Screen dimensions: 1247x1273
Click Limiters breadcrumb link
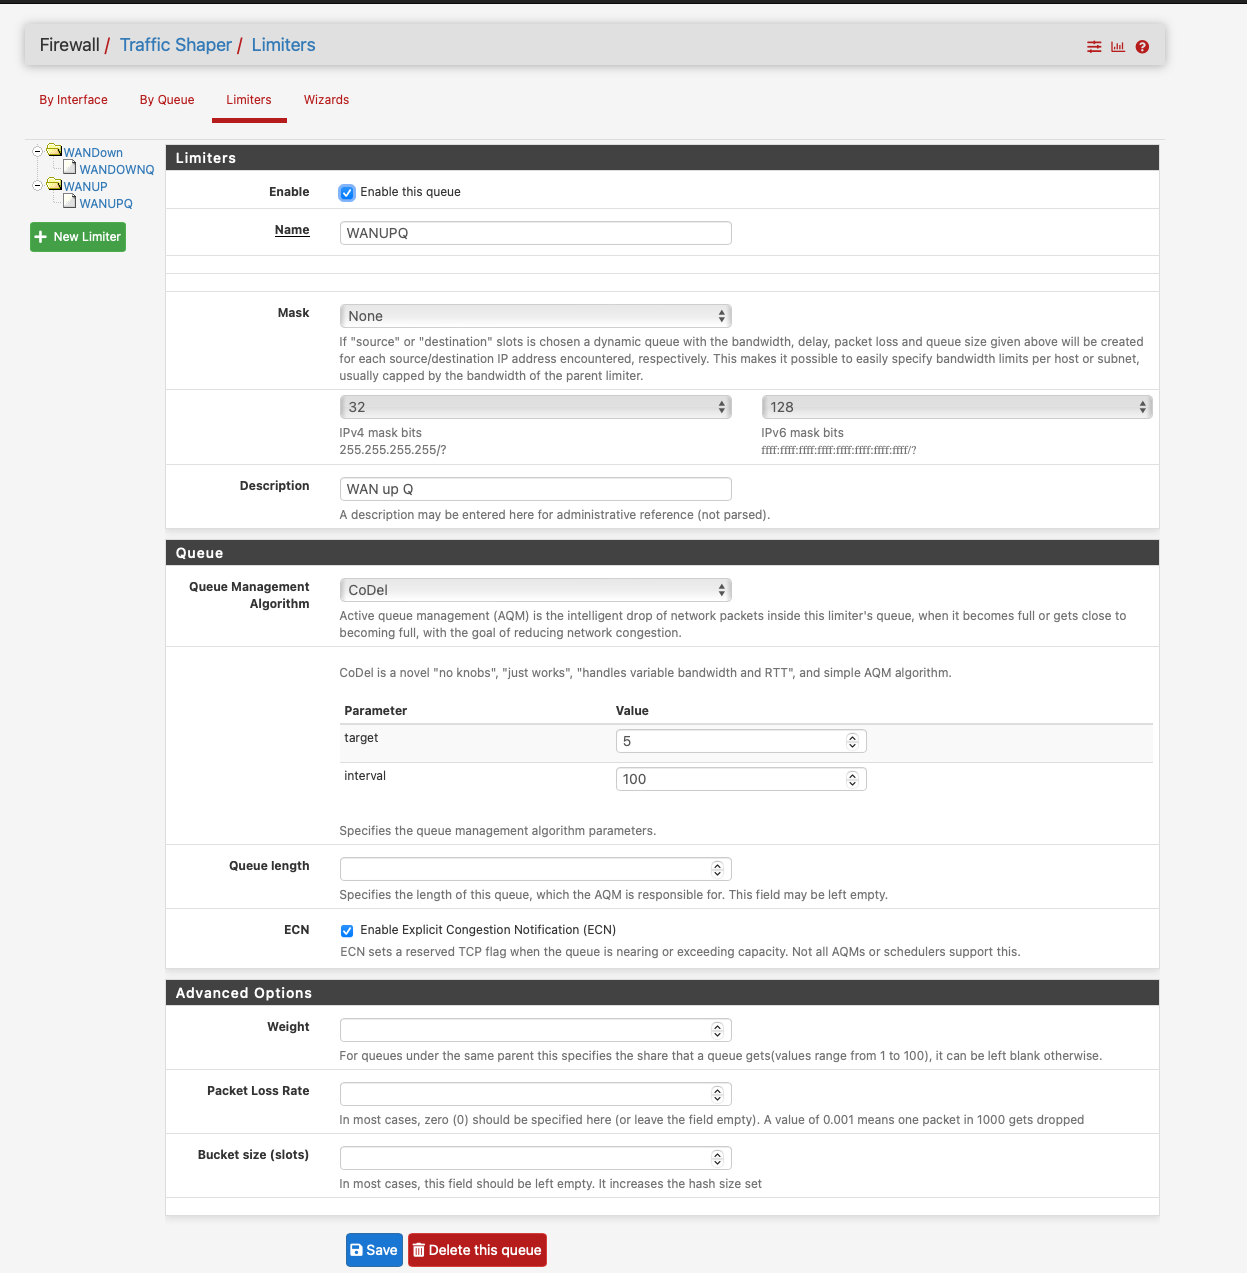[284, 45]
